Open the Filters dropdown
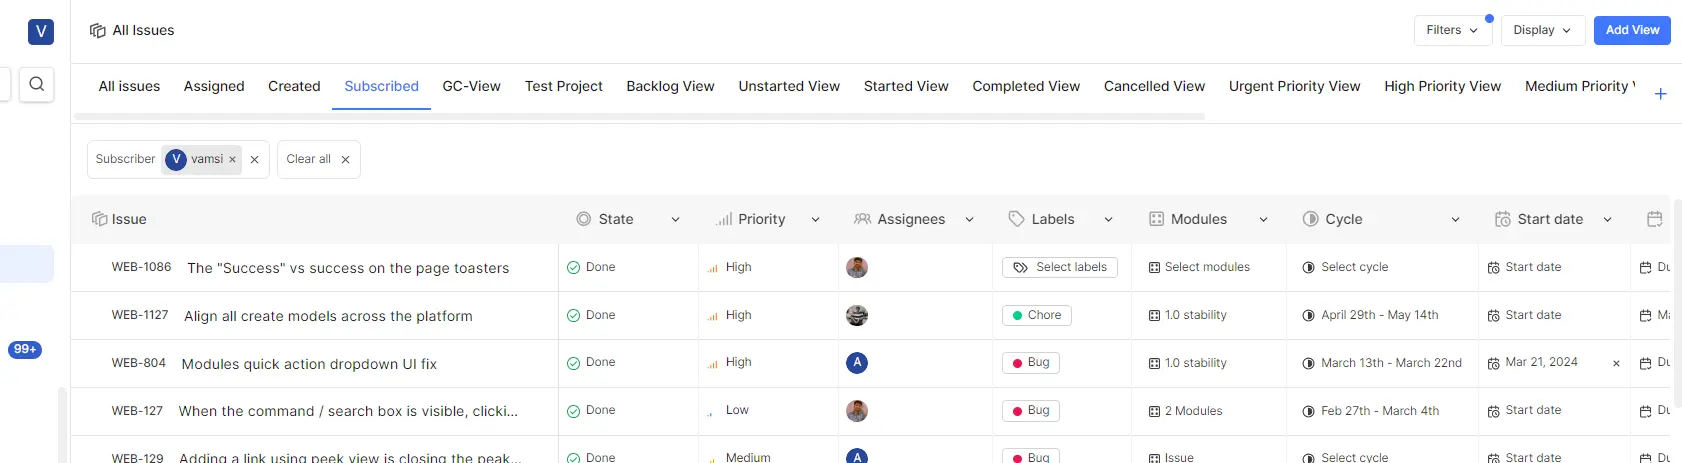This screenshot has height=463, width=1682. coord(1452,30)
